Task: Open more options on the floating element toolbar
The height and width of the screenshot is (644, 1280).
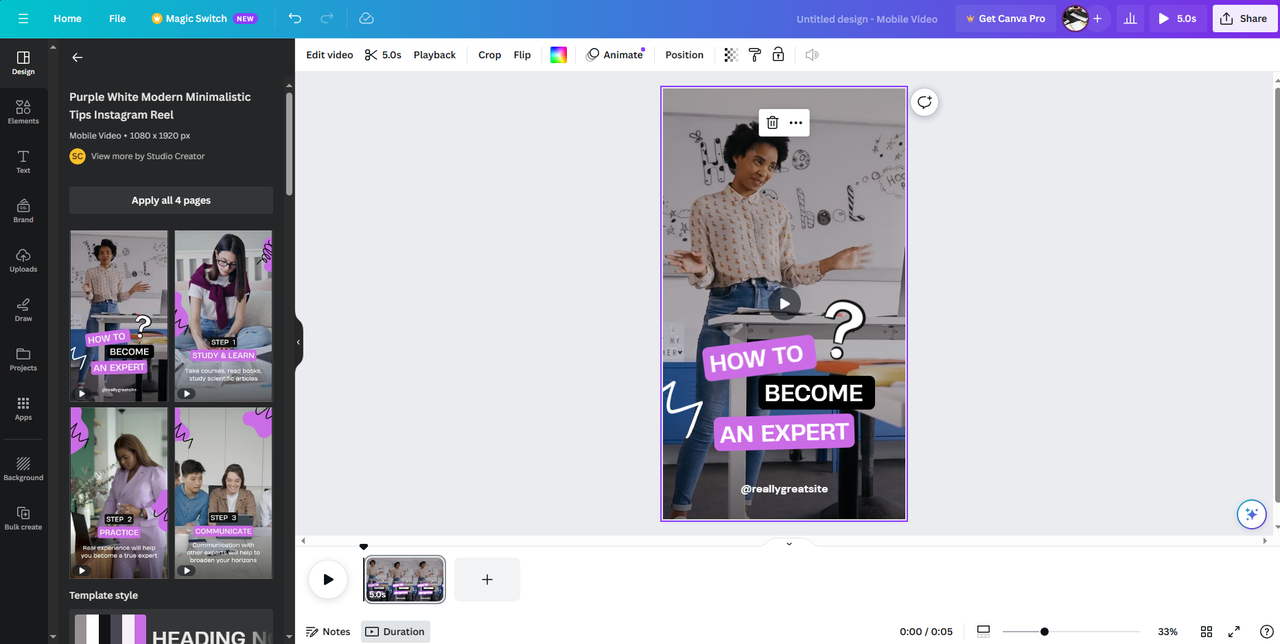Action: (796, 123)
